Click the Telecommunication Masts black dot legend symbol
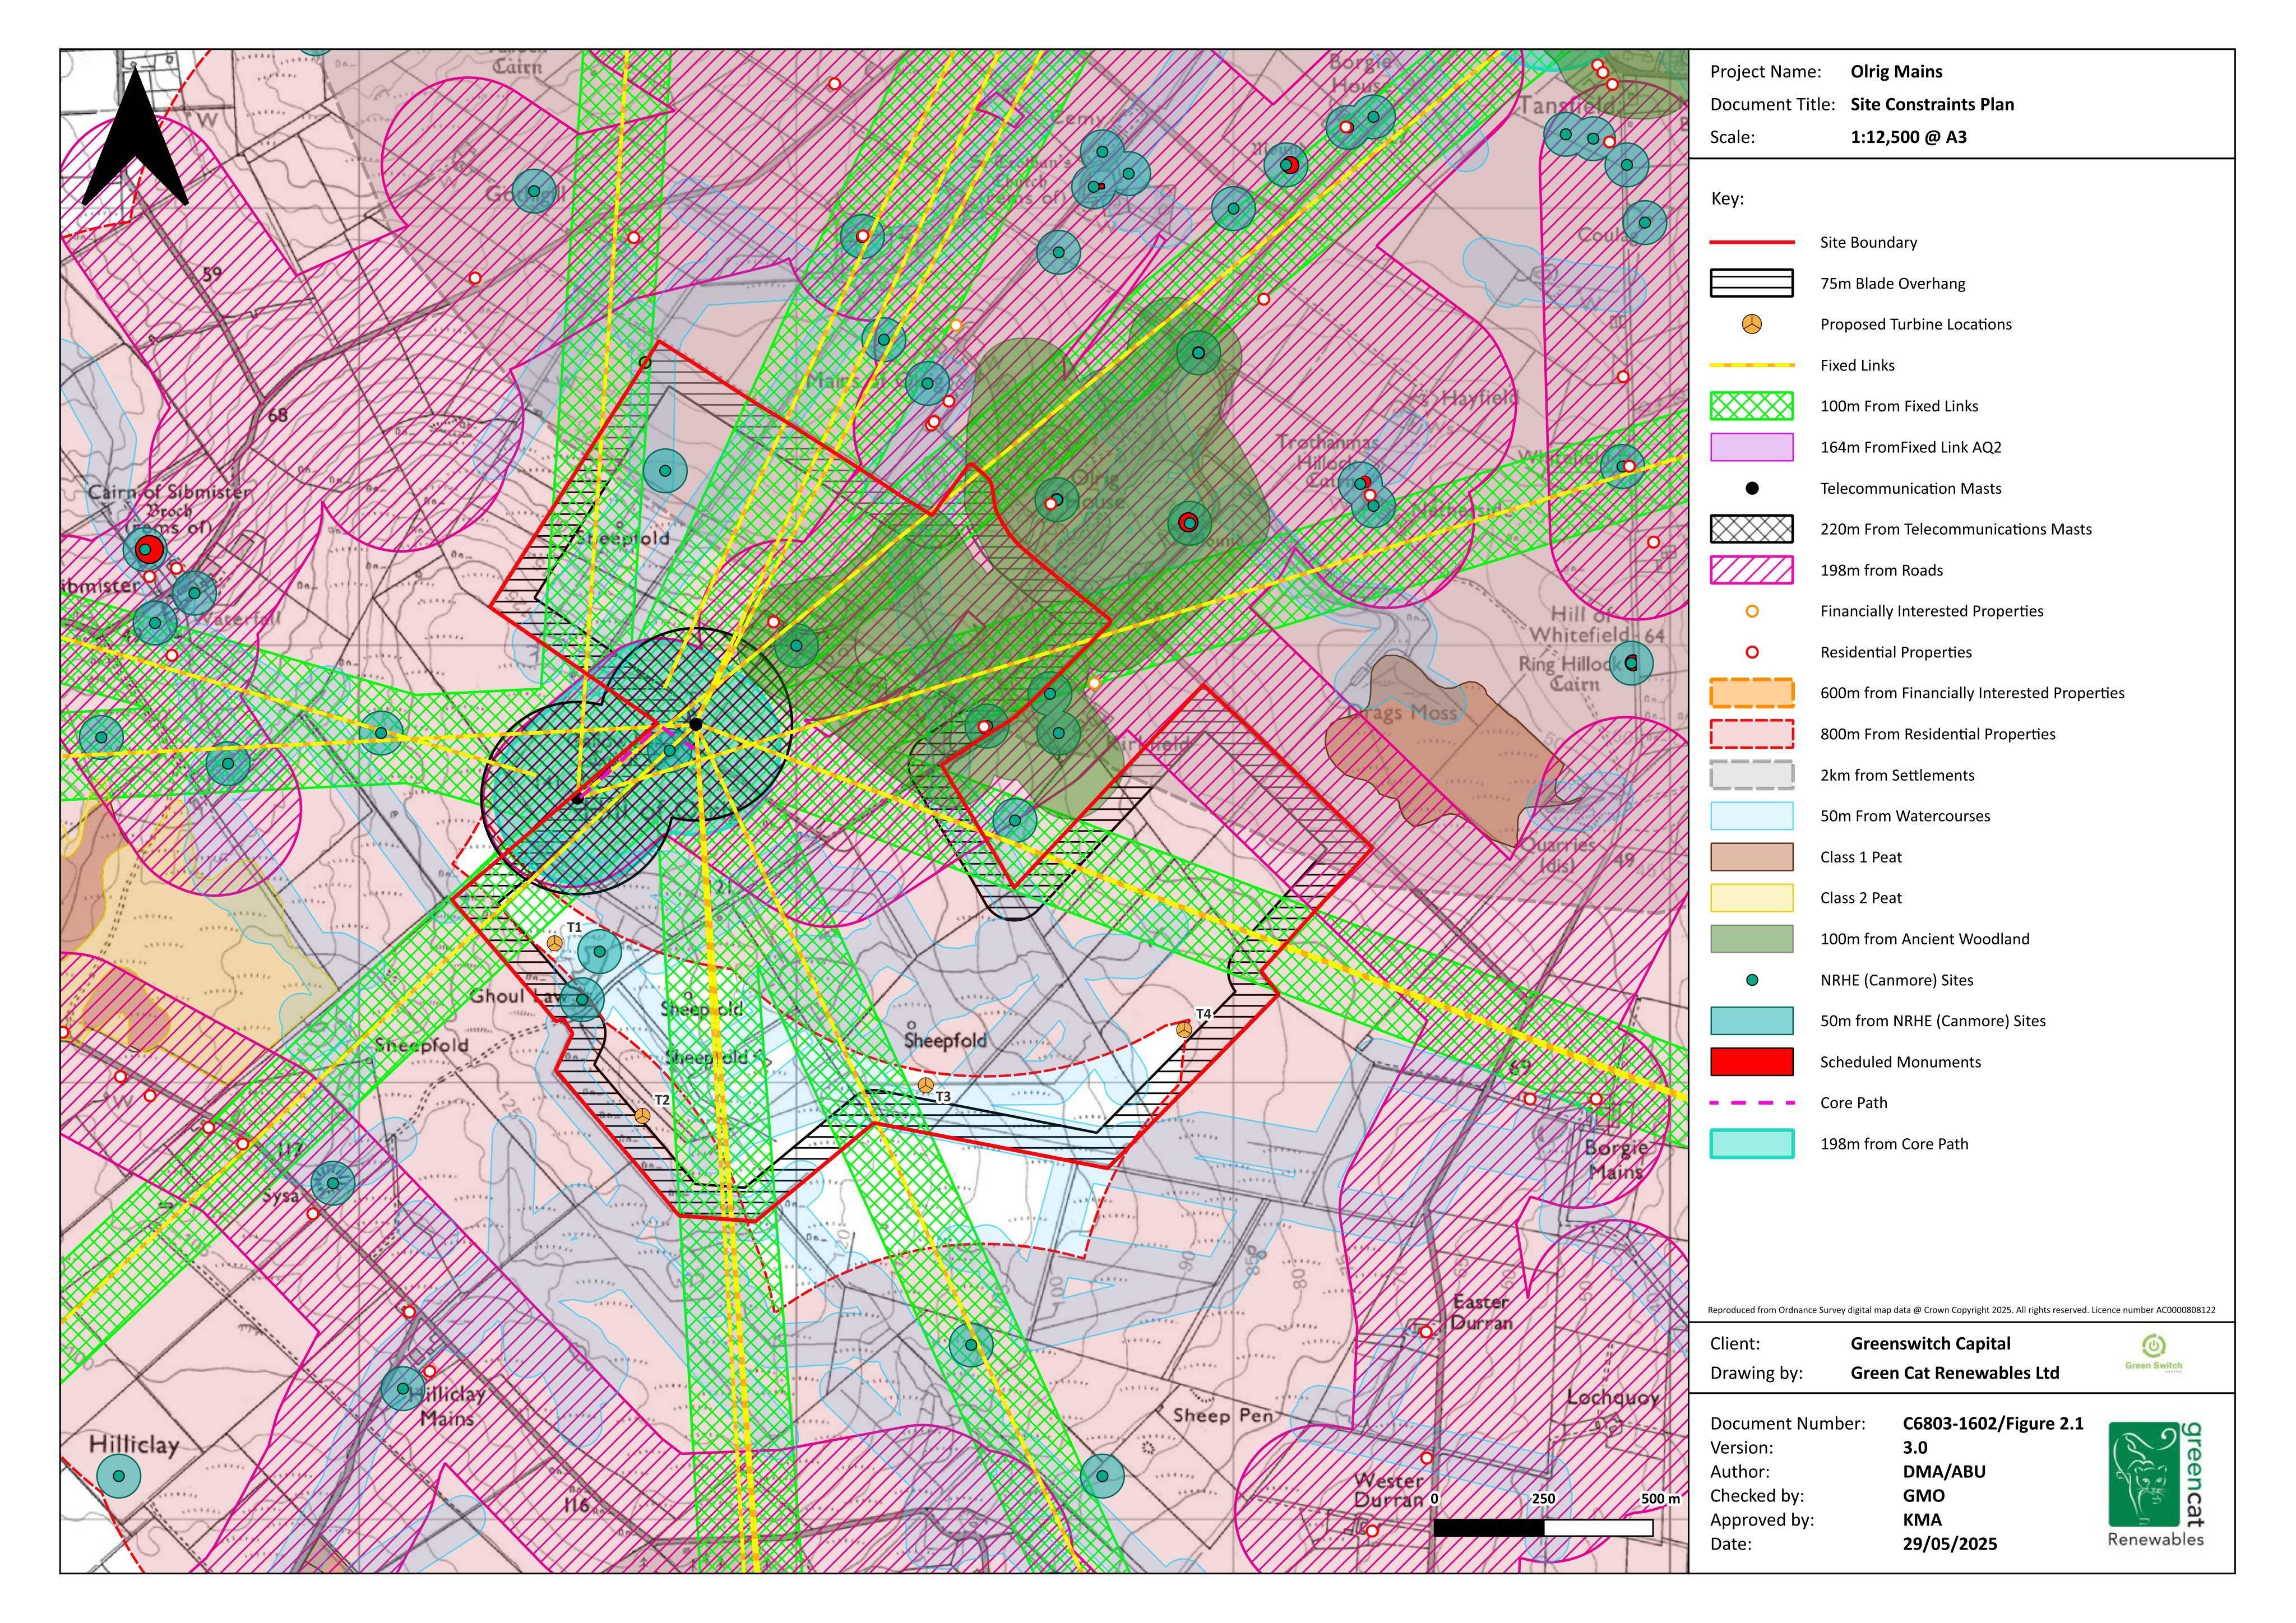 [1751, 488]
